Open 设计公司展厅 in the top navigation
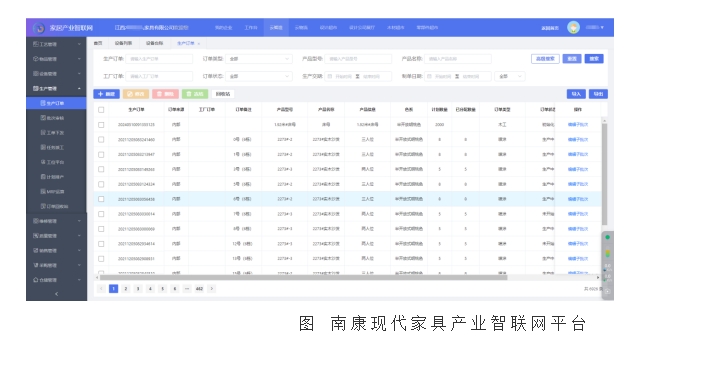This screenshot has width=714, height=384. point(362,28)
